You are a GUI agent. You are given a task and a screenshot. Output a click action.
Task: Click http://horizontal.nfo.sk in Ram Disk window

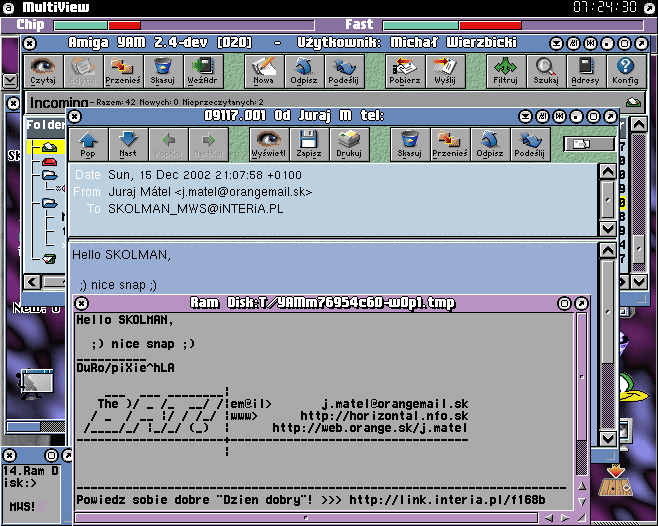coord(384,416)
